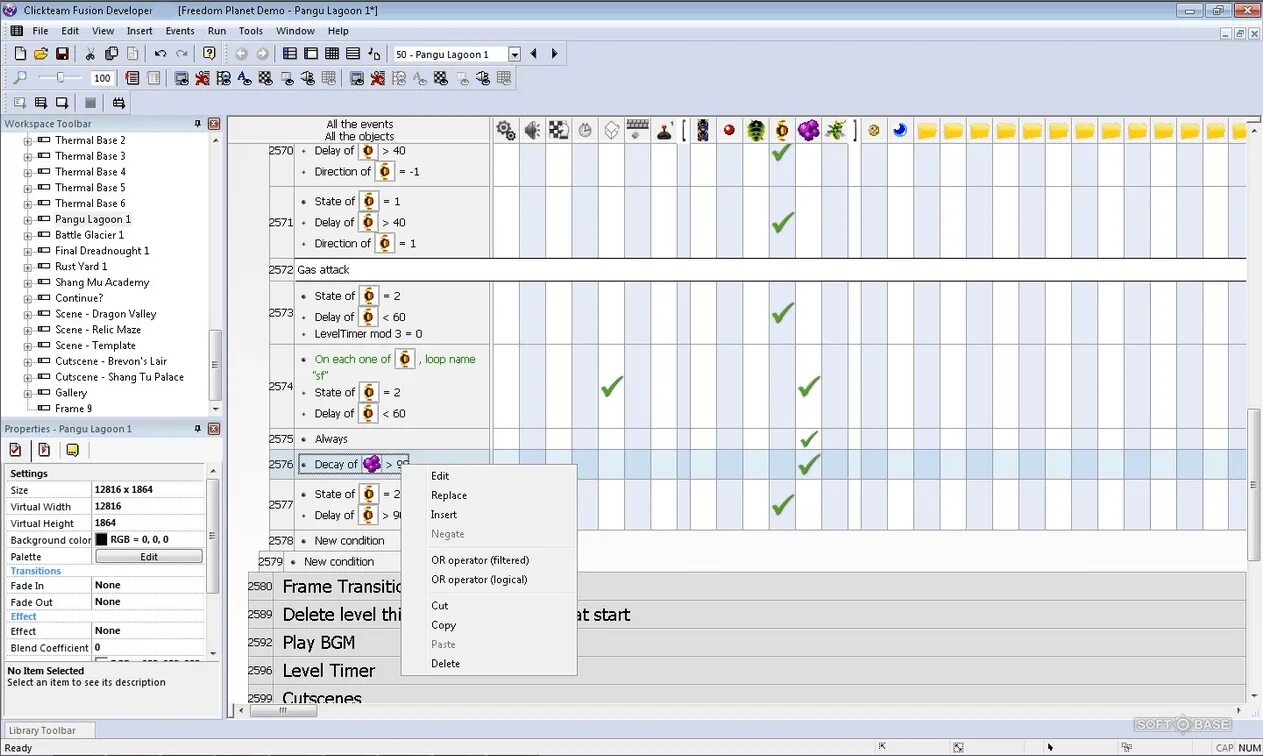Open the Event editor grid icon
1263x756 pixels.
(332, 54)
